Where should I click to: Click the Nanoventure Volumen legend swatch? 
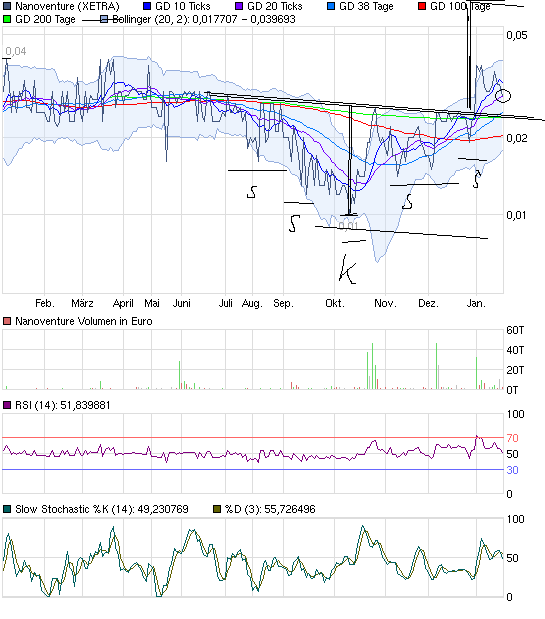pos(7,321)
